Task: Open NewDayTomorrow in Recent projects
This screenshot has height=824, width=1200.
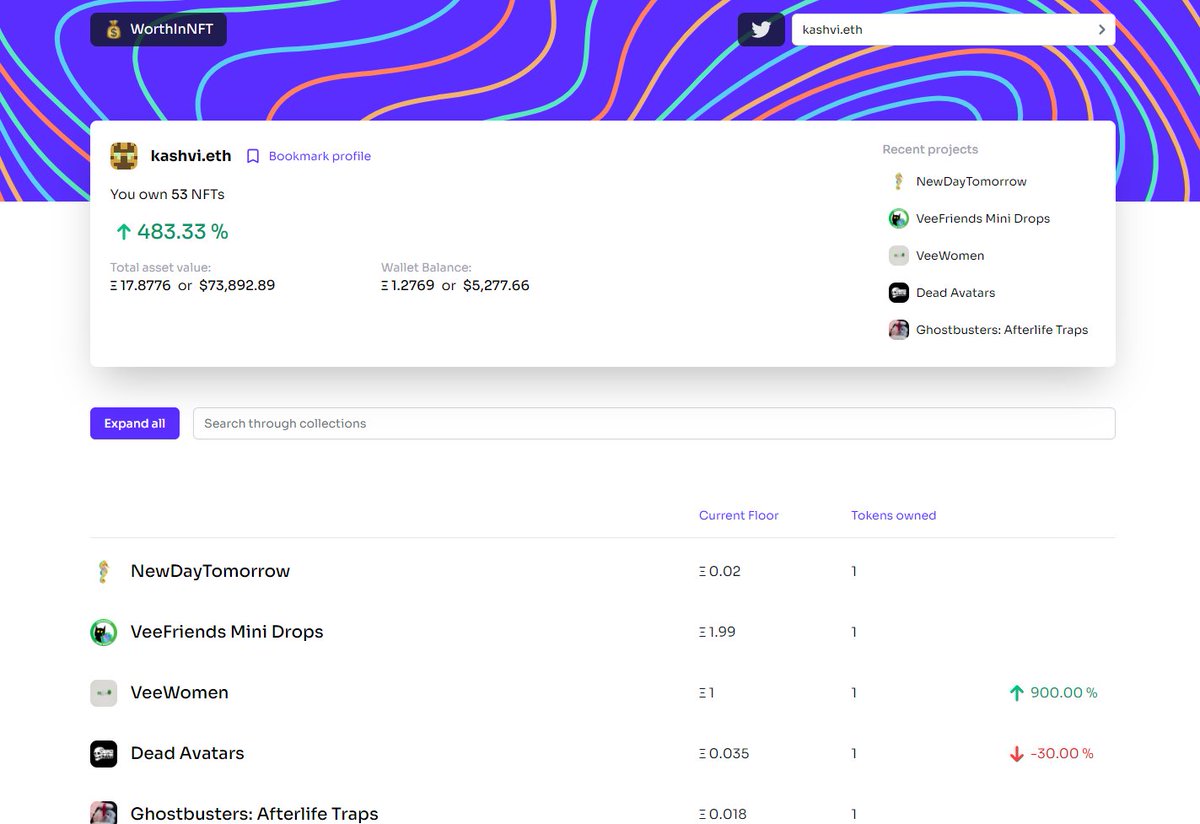Action: click(971, 182)
